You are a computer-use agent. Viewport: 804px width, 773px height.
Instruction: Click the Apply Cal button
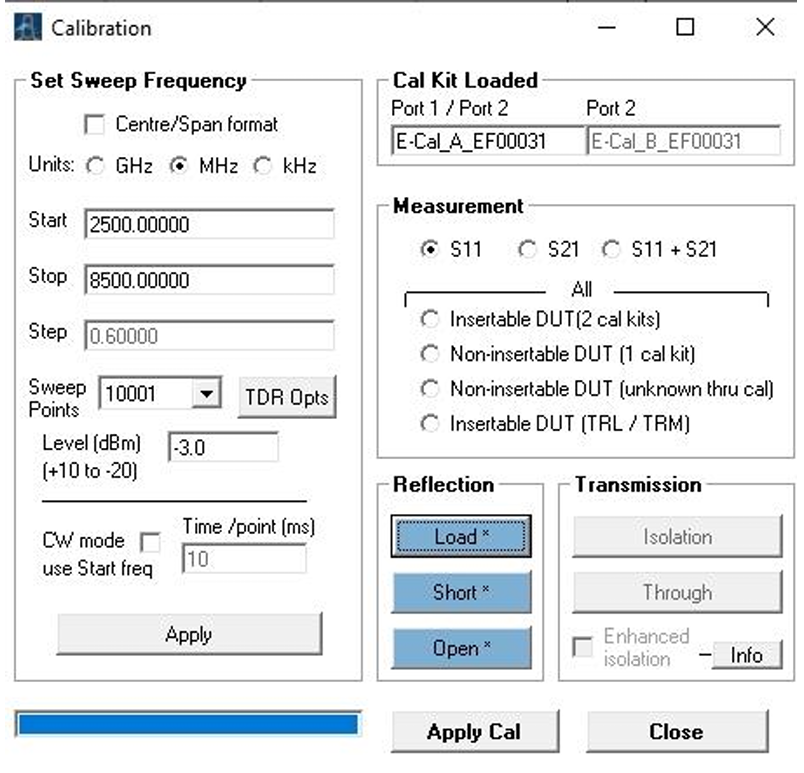pyautogui.click(x=473, y=732)
